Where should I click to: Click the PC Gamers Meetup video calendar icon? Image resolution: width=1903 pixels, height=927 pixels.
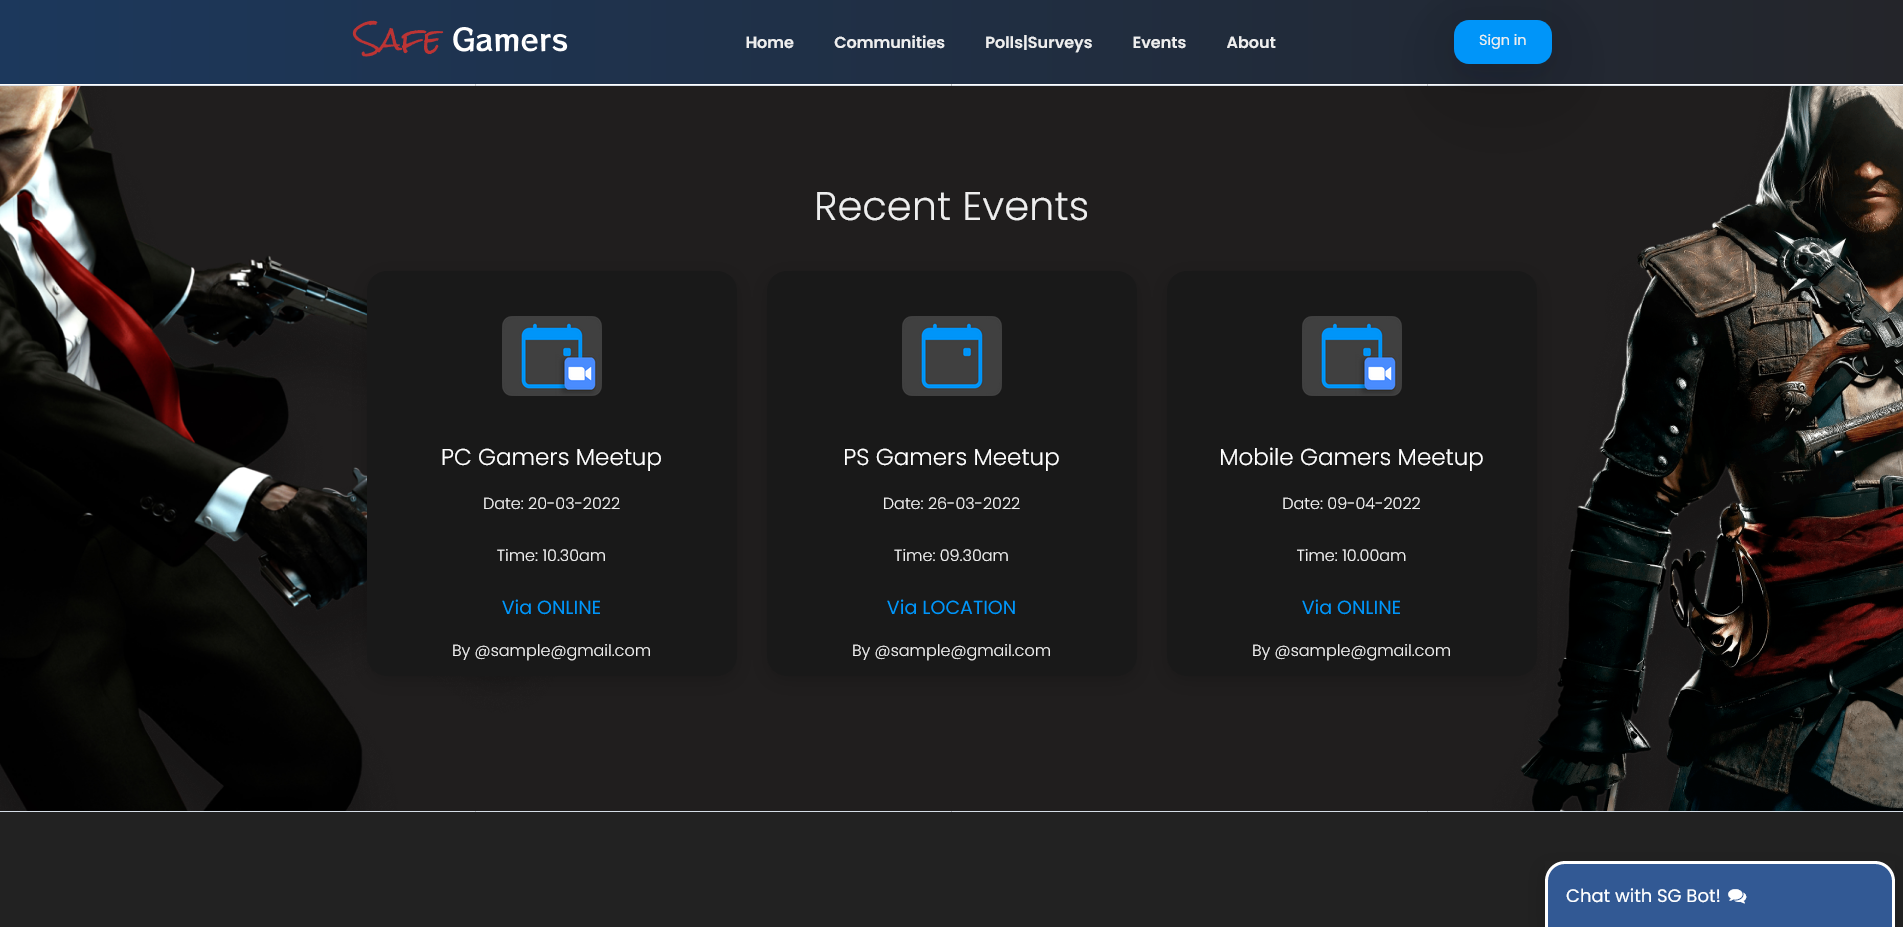pos(551,356)
